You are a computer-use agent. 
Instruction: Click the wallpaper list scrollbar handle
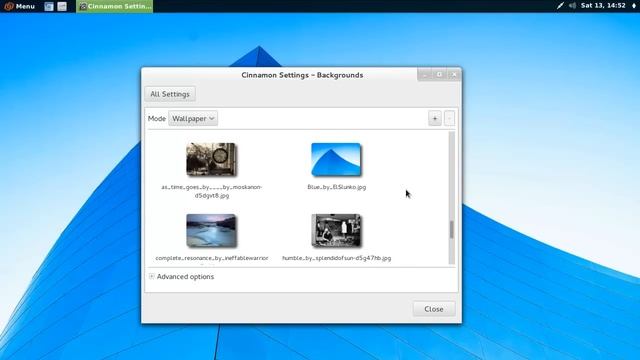point(451,229)
